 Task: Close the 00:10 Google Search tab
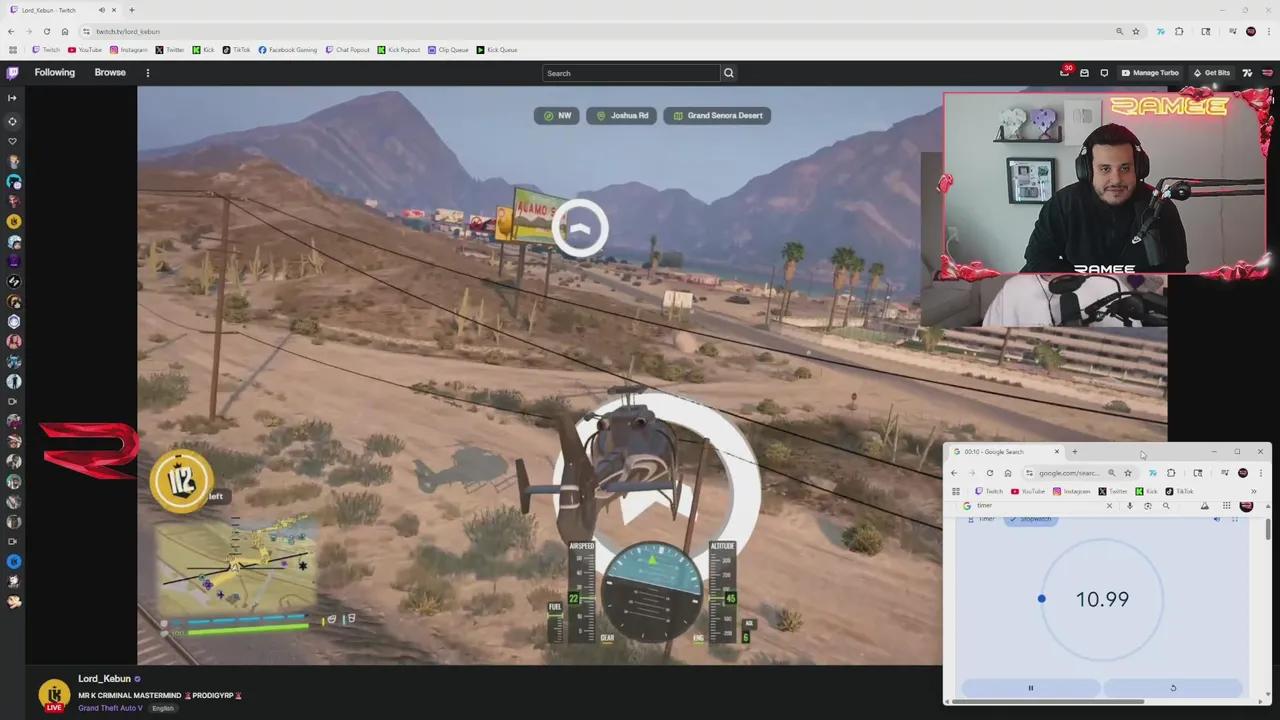[1056, 452]
